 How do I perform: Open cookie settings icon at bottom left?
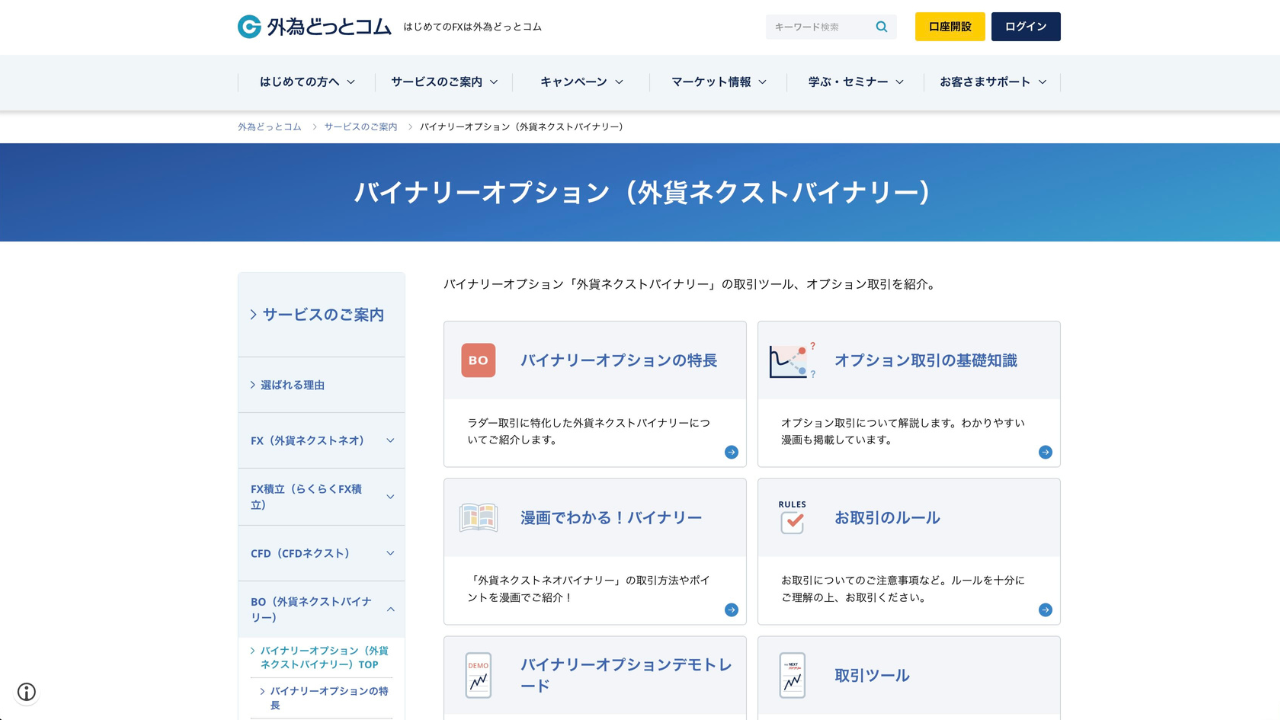pos(27,692)
